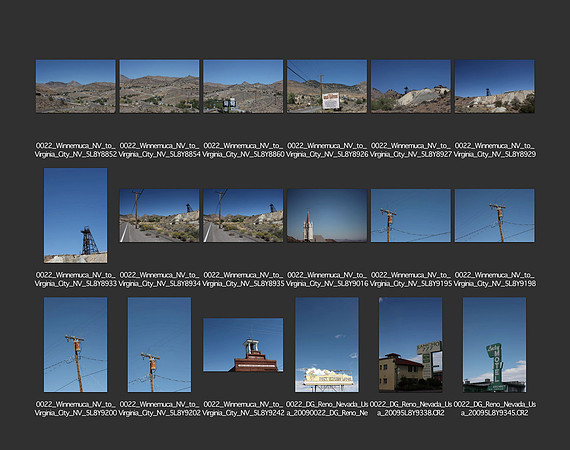Image resolution: width=570 pixels, height=450 pixels.
Task: Select thumbnail 5L8Y9195 utility pole
Action: [411, 215]
